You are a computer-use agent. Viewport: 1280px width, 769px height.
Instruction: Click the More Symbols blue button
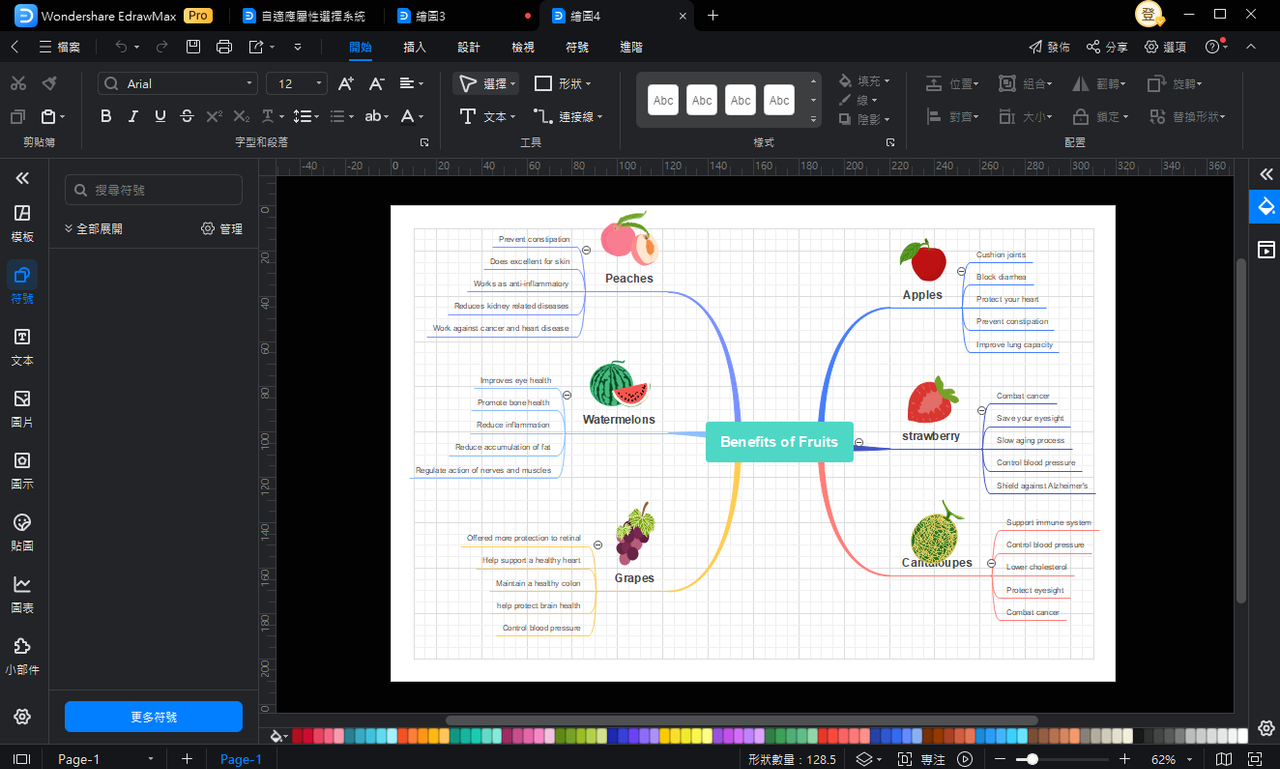pyautogui.click(x=154, y=717)
